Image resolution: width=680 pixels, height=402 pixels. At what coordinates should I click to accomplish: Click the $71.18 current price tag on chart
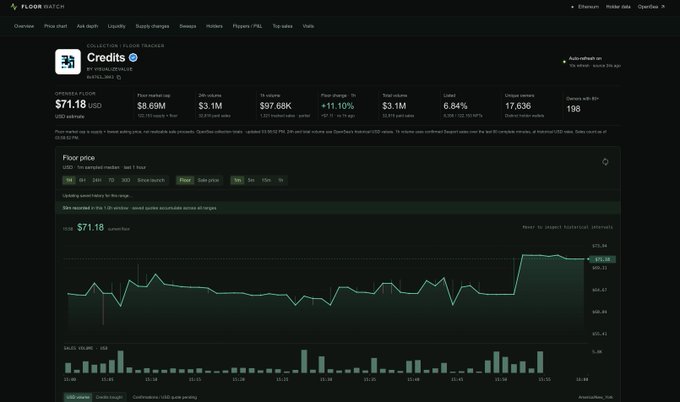click(x=603, y=259)
